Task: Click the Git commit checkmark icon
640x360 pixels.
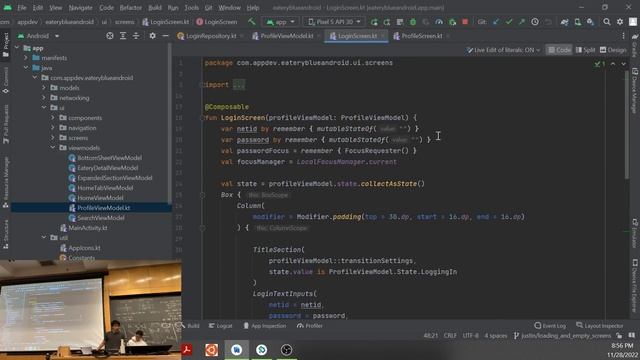Action: (509, 22)
